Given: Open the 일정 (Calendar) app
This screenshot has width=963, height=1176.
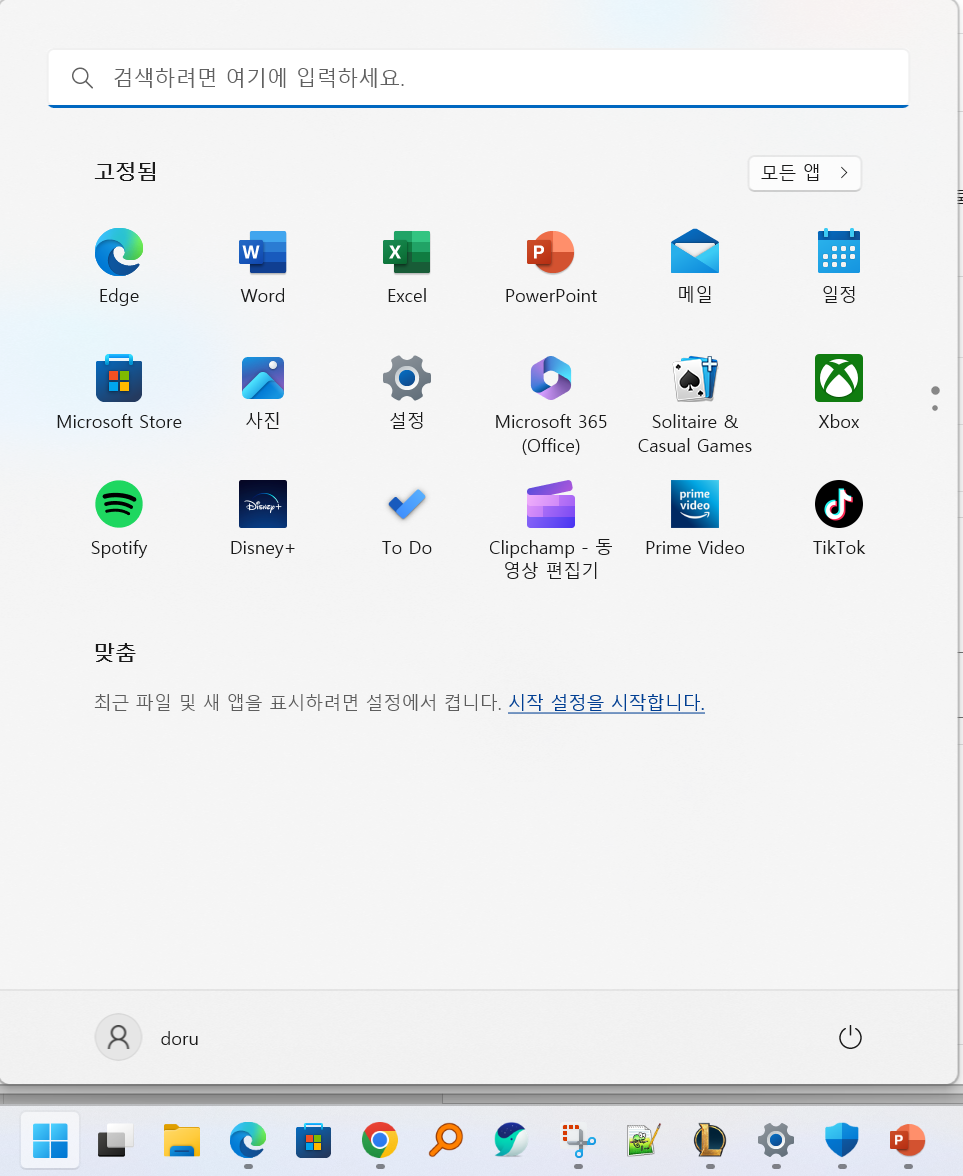Looking at the screenshot, I should 838,266.
